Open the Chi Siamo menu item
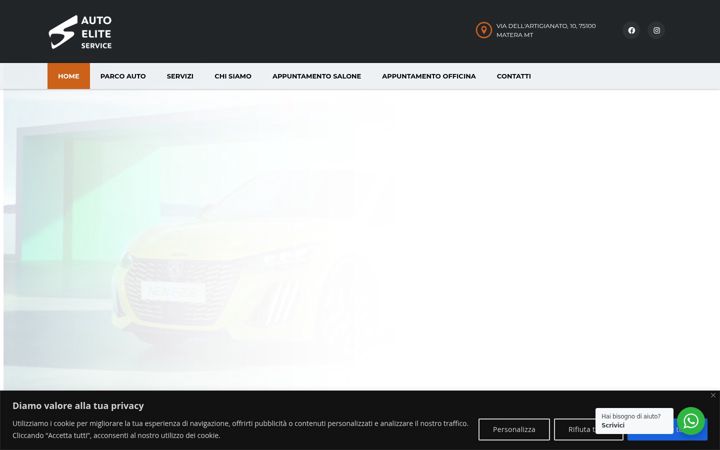Image resolution: width=720 pixels, height=450 pixels. click(233, 76)
